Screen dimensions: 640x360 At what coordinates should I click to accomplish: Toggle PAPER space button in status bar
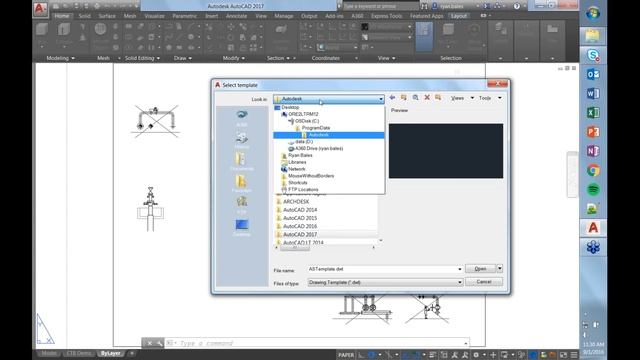(x=346, y=355)
